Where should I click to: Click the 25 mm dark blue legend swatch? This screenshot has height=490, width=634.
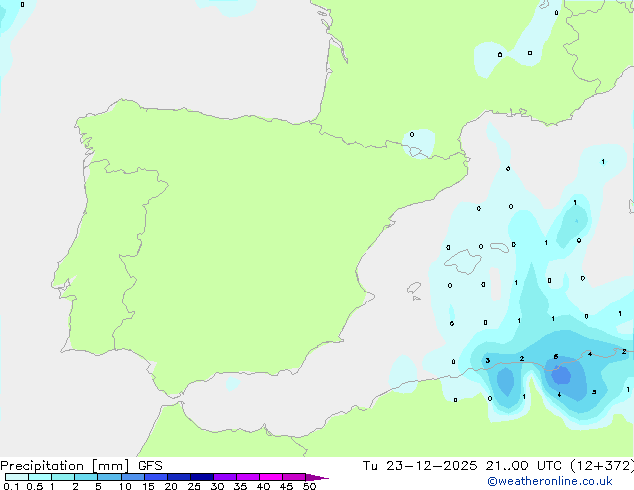(x=201, y=477)
